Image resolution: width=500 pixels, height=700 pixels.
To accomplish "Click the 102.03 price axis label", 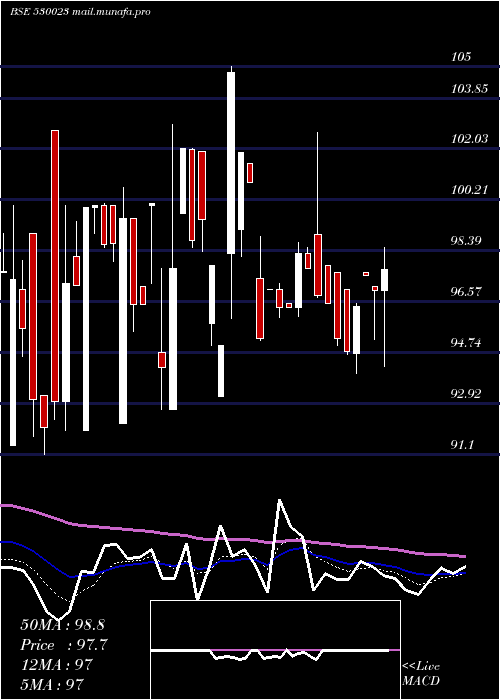I will point(469,139).
